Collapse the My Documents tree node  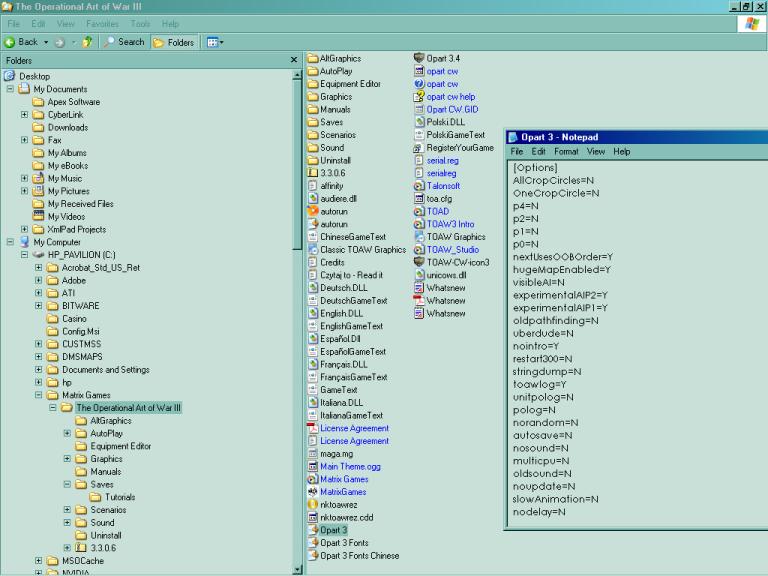click(10, 89)
